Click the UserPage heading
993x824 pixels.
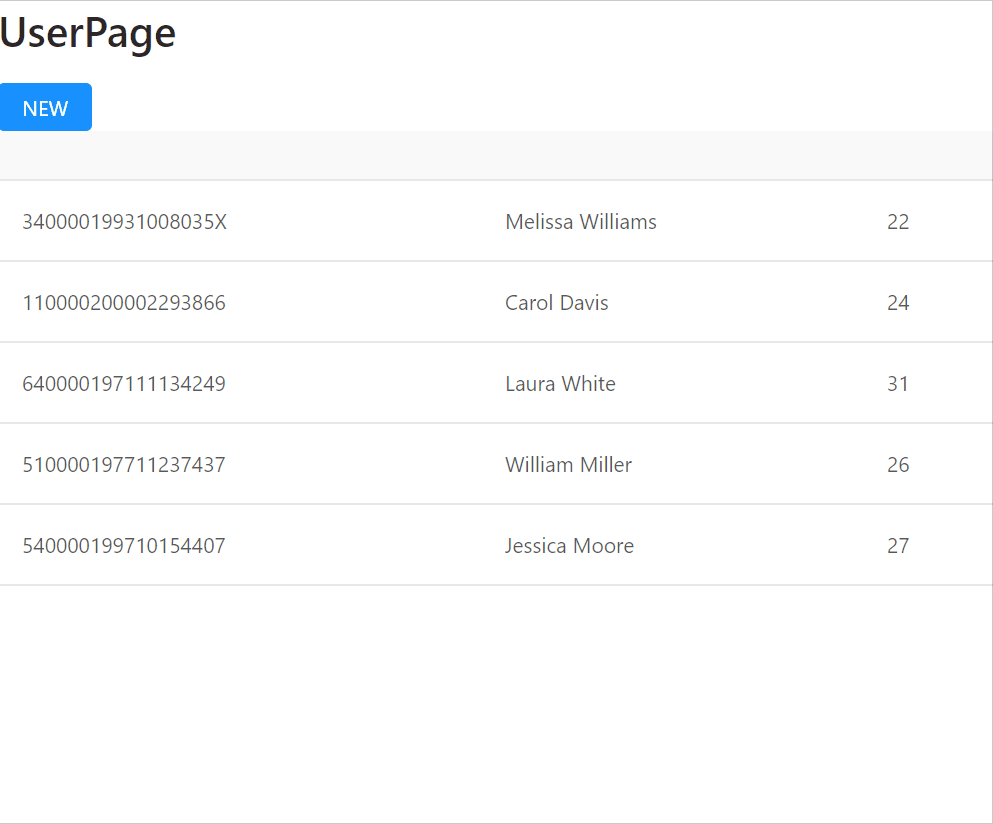coord(88,34)
